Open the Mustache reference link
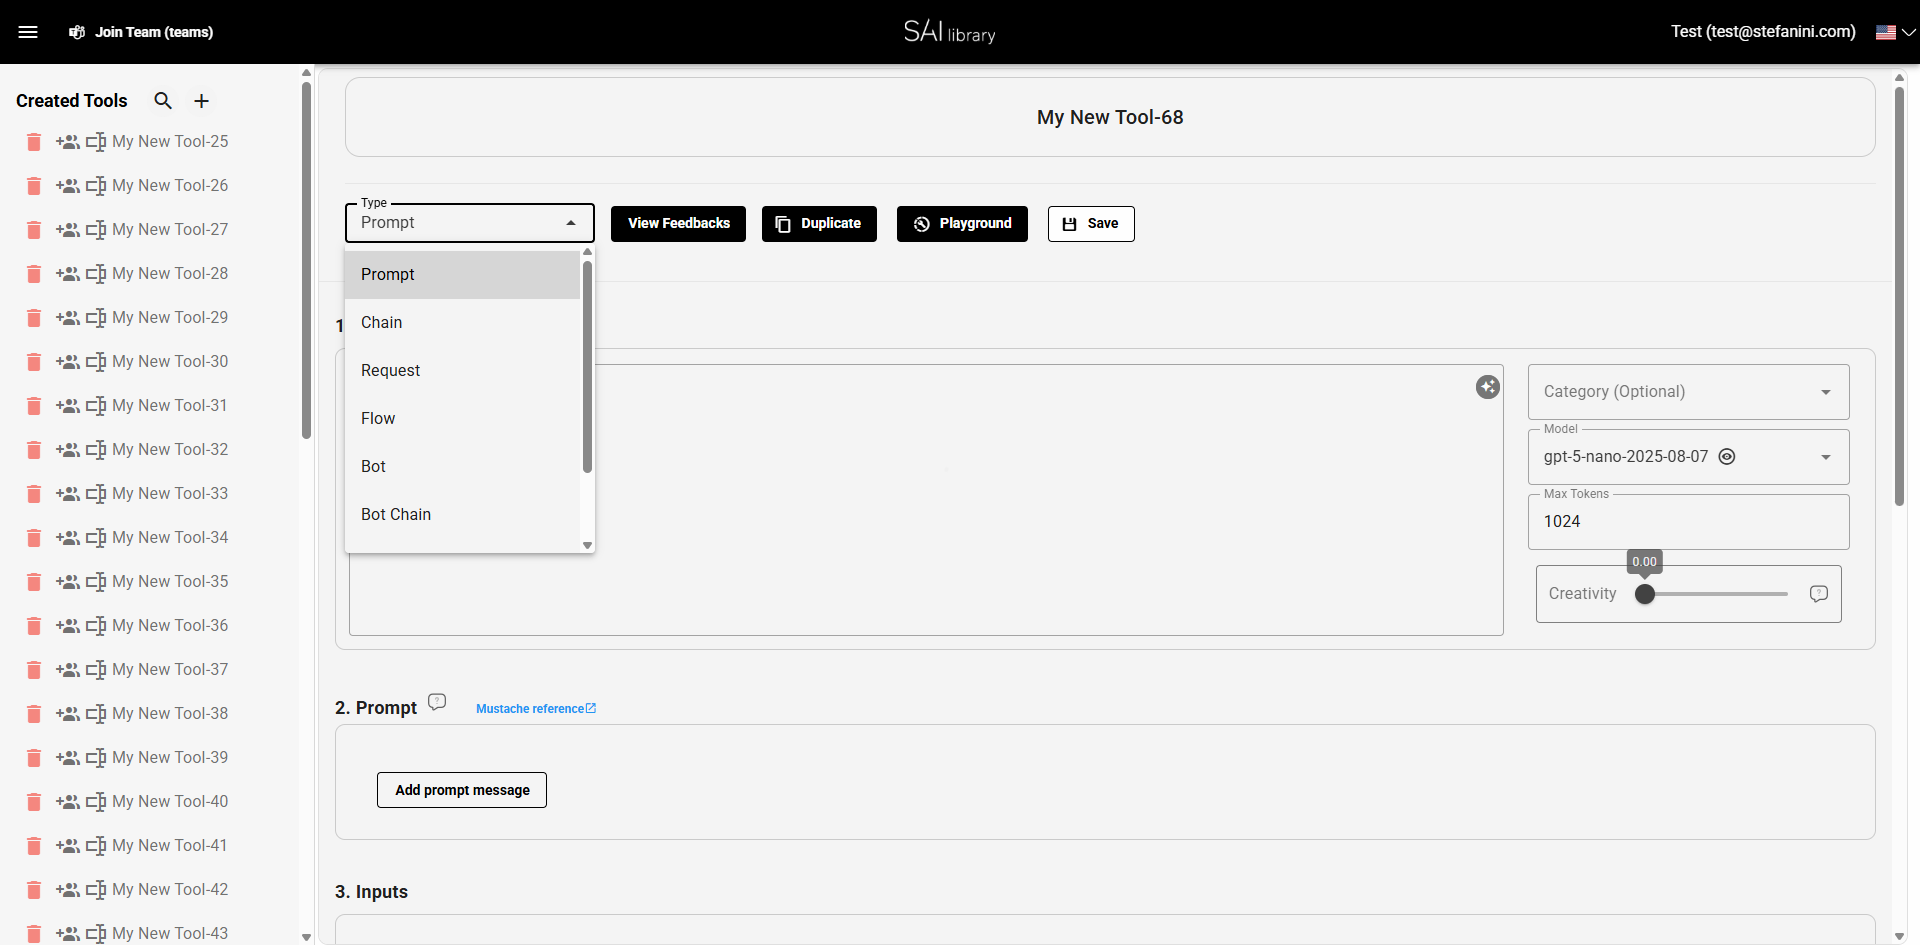 point(536,708)
